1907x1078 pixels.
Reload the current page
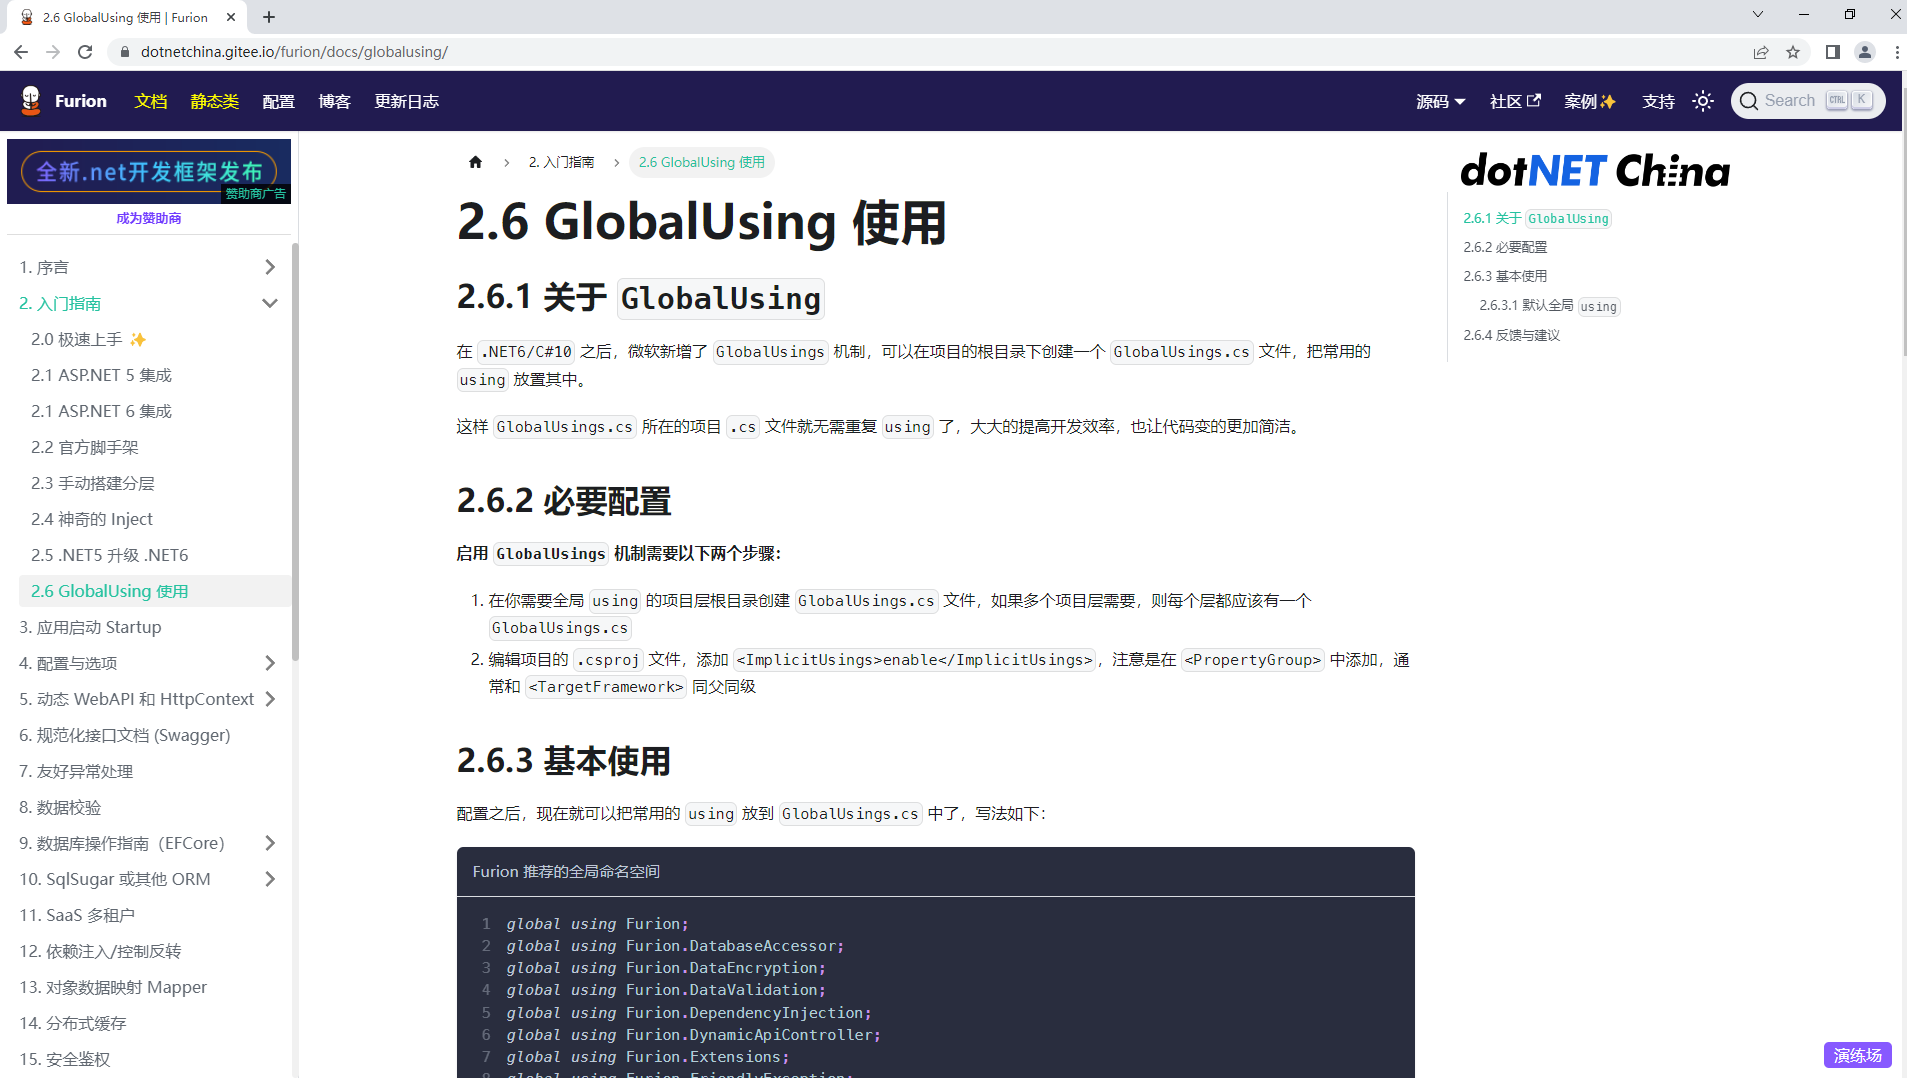pyautogui.click(x=85, y=52)
